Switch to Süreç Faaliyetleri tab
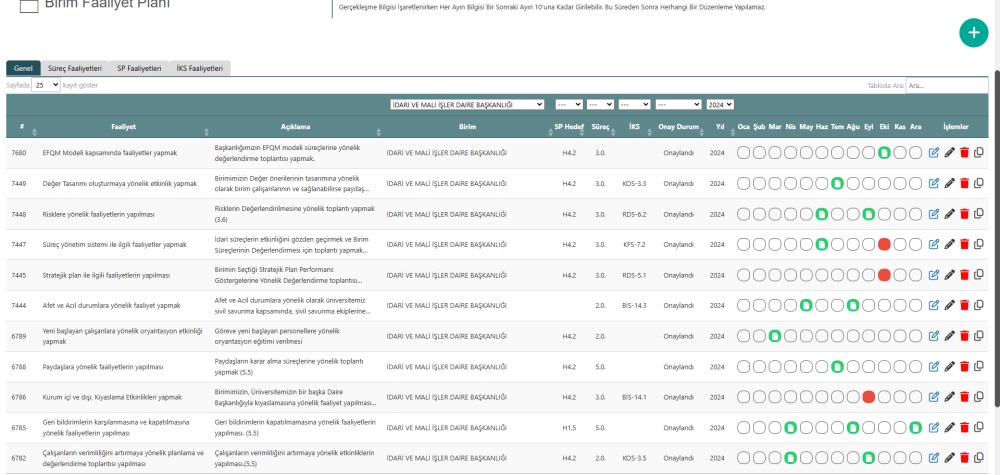Screen dimensions: 1000x475 [x=76, y=68]
